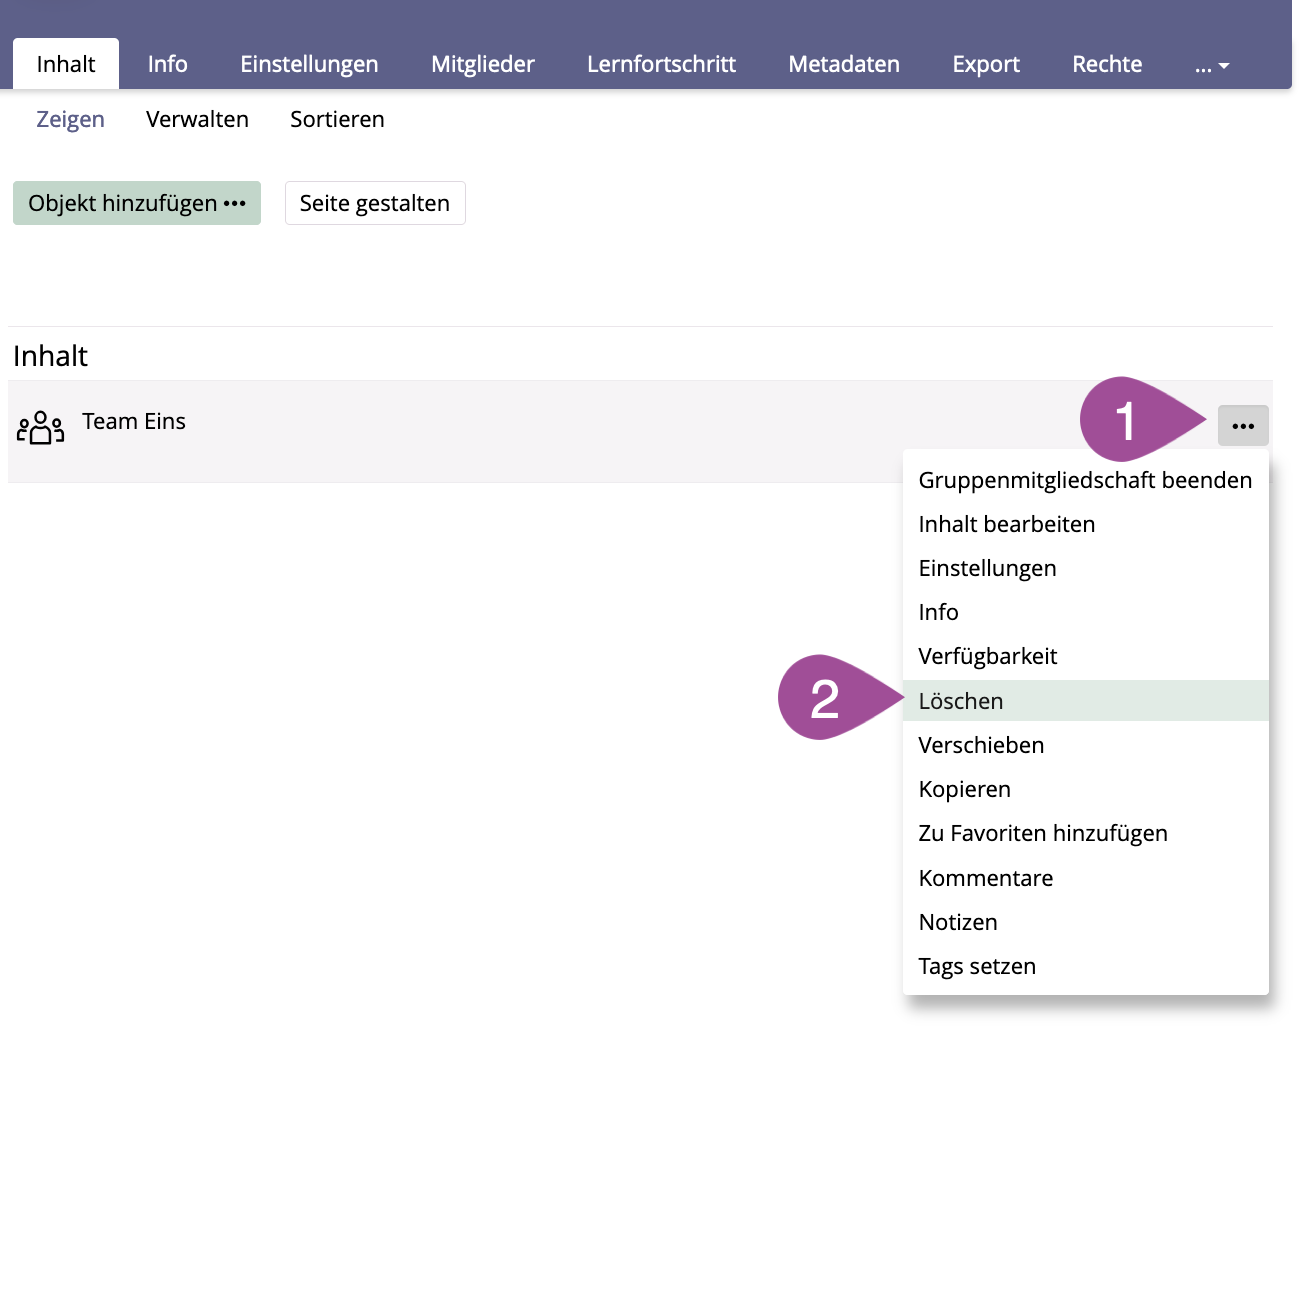
Task: Switch to the Einstellungen tab
Action: coord(309,64)
